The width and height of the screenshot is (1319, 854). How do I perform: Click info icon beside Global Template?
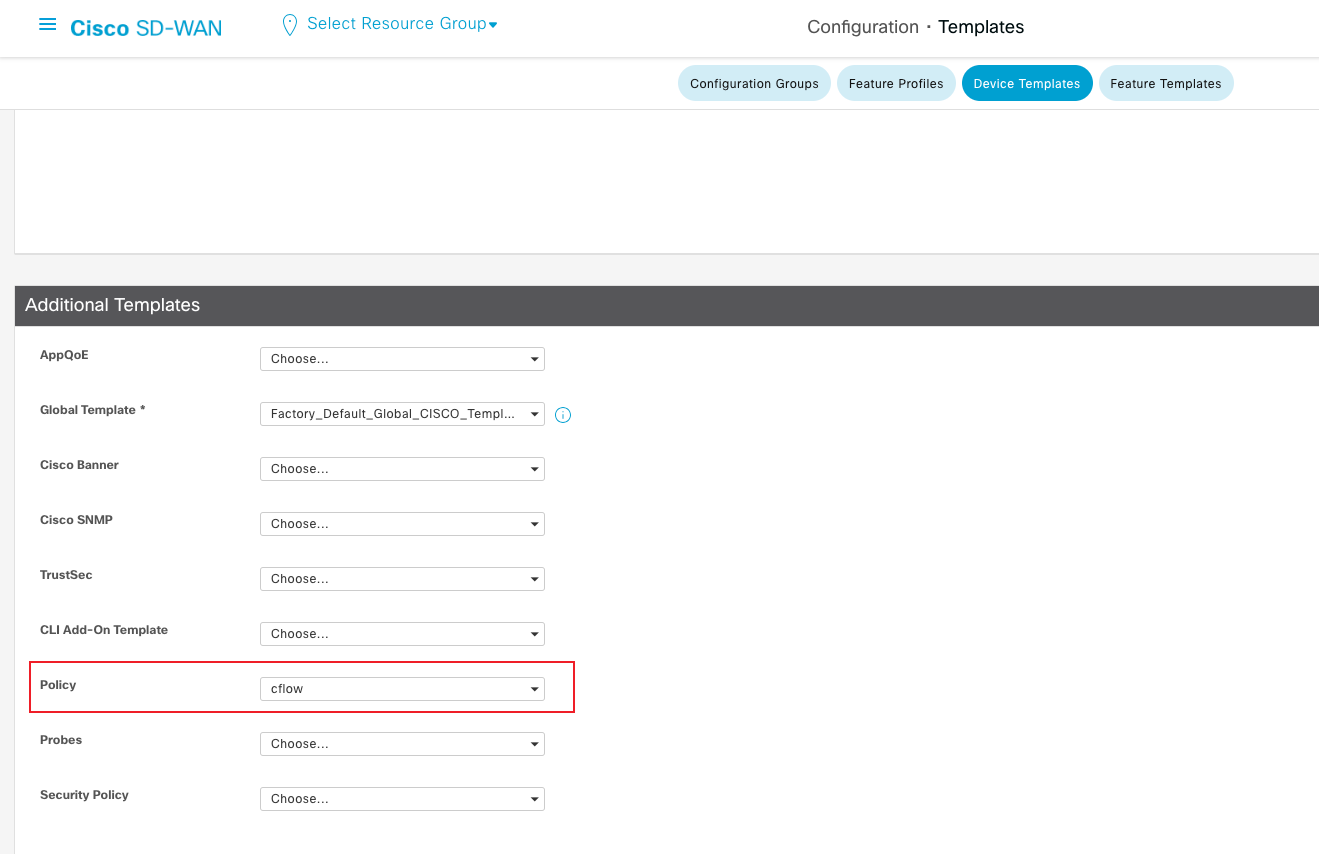563,415
